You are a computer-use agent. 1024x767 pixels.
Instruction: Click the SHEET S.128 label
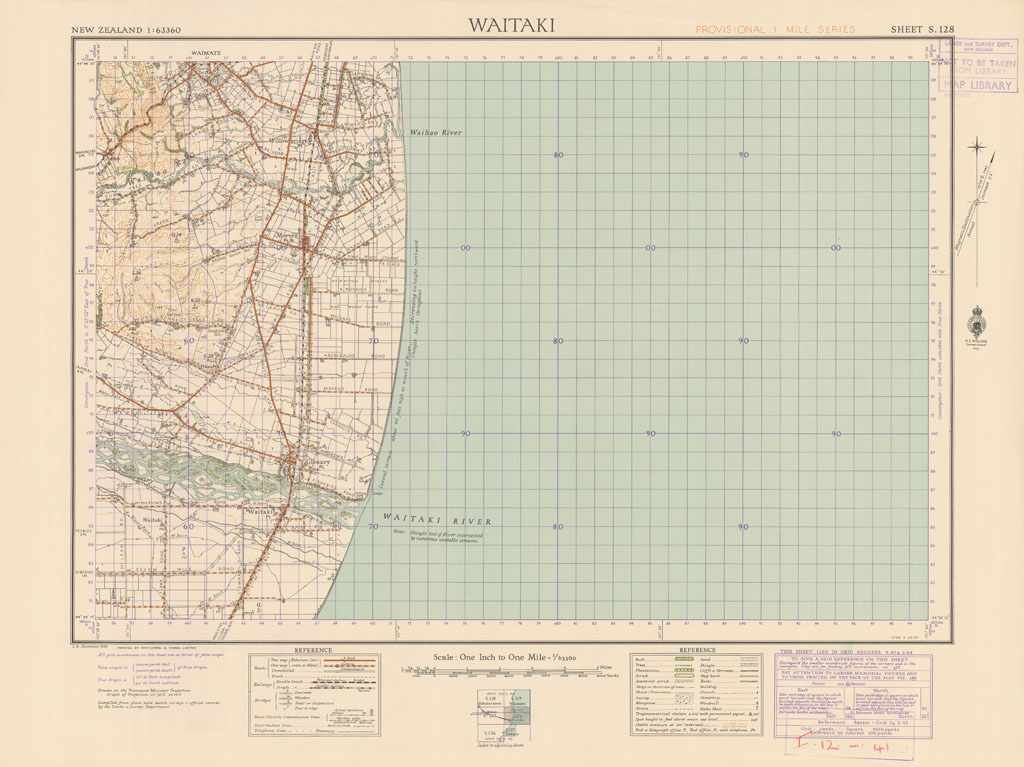(921, 30)
